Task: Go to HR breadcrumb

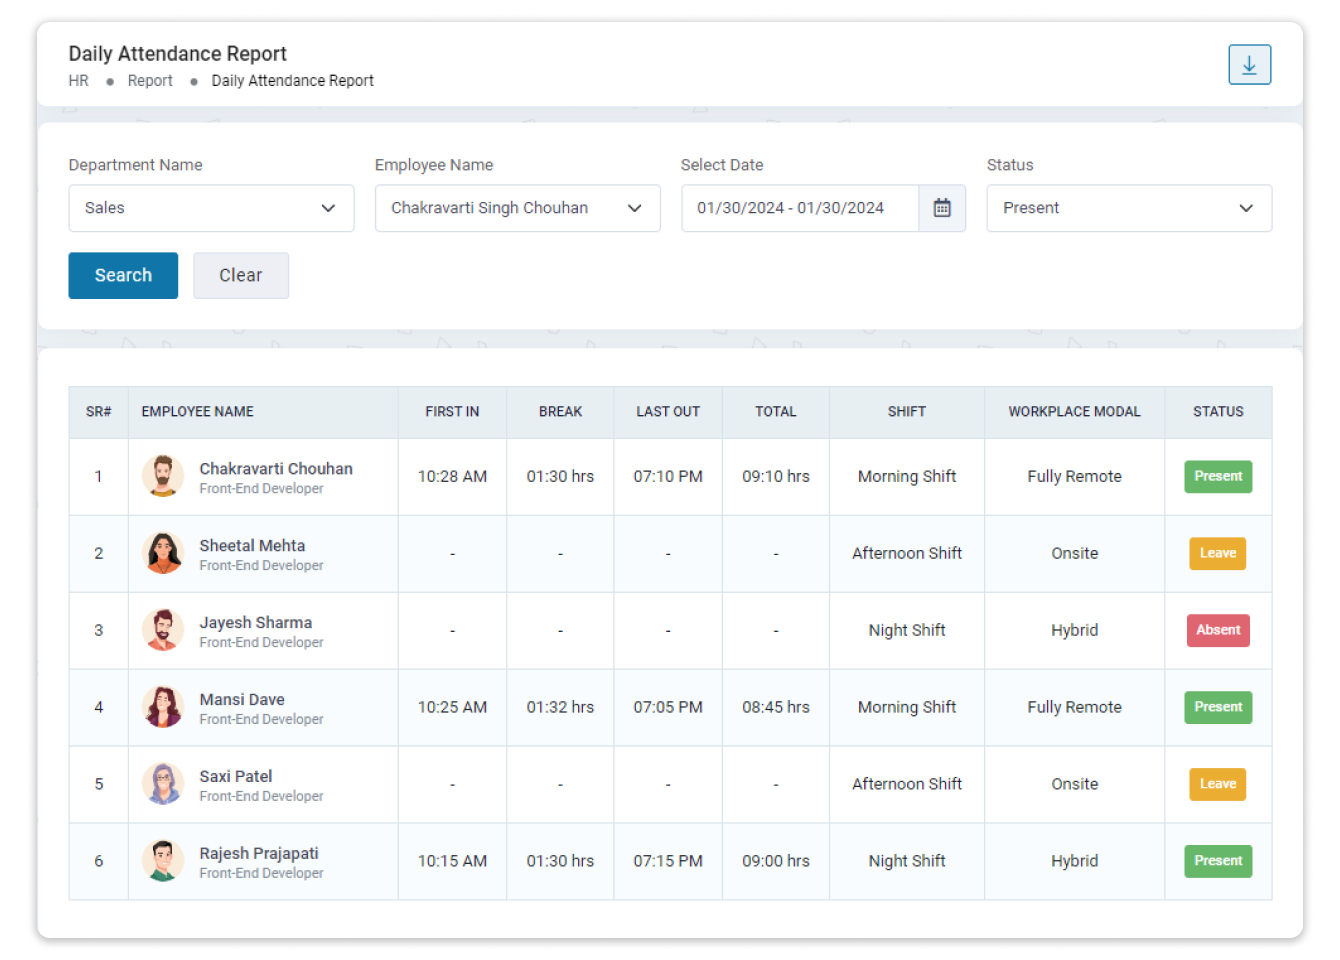Action: [78, 81]
